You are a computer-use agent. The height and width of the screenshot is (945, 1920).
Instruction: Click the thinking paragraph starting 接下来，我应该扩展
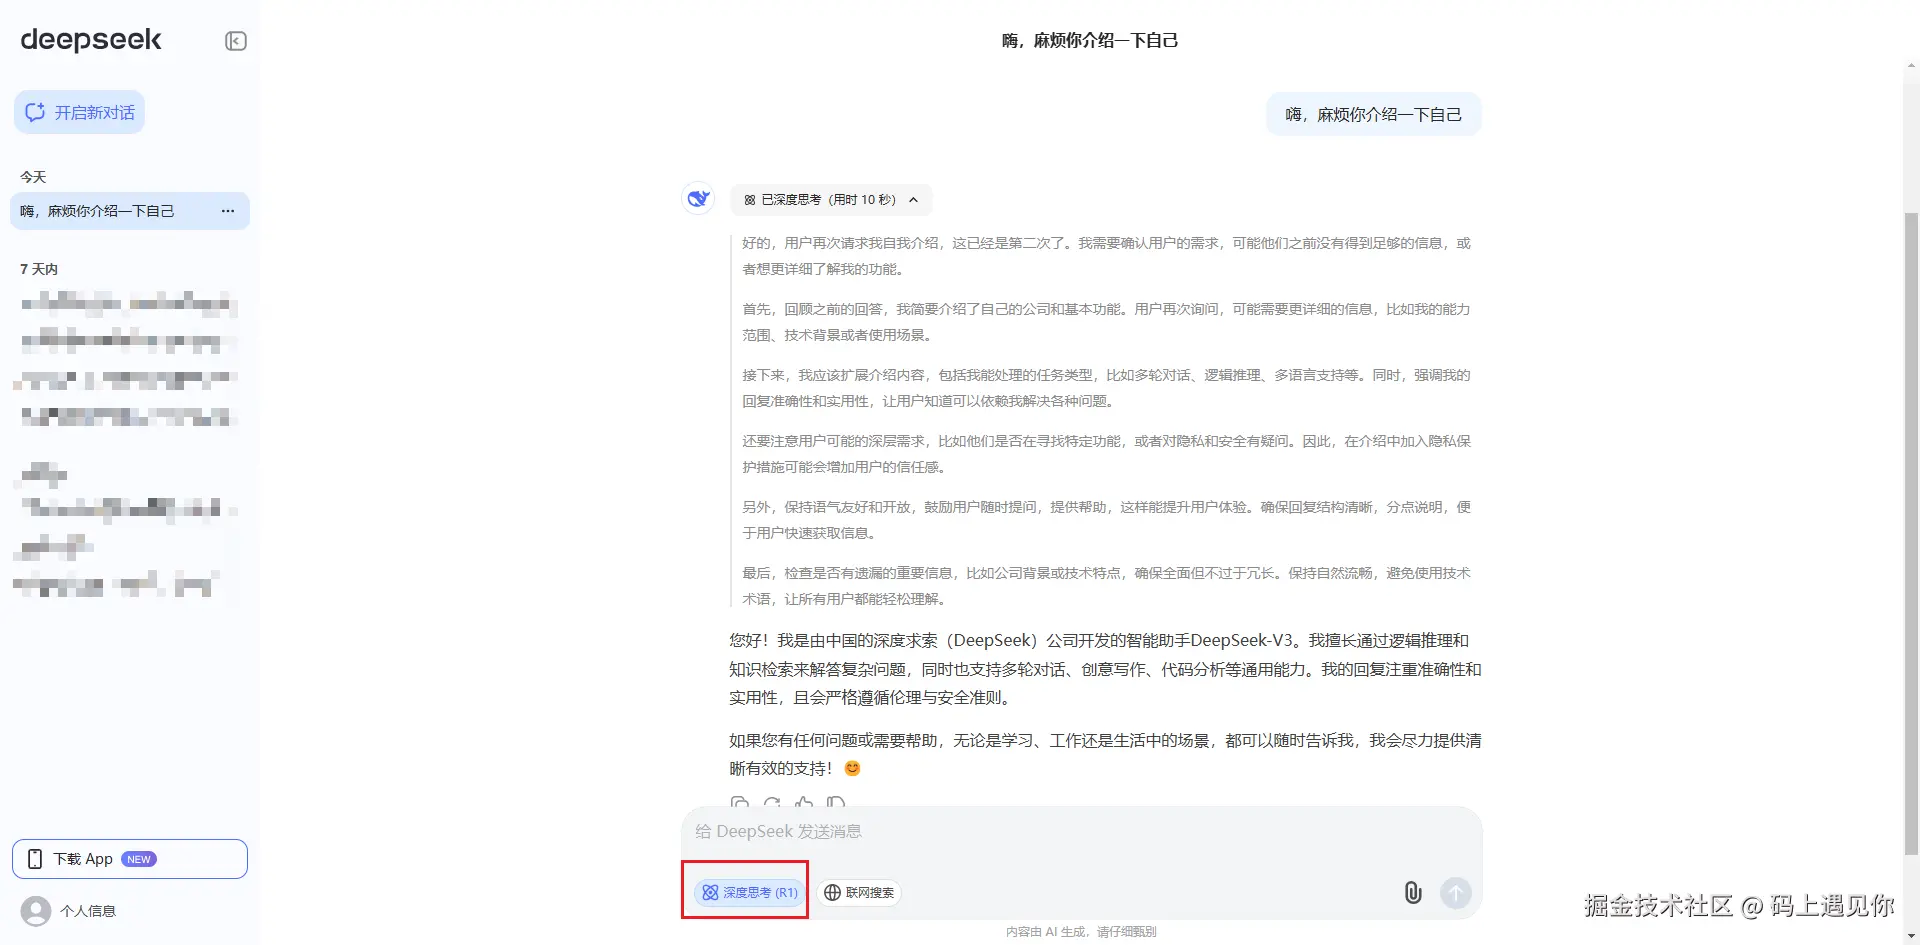(x=1106, y=388)
